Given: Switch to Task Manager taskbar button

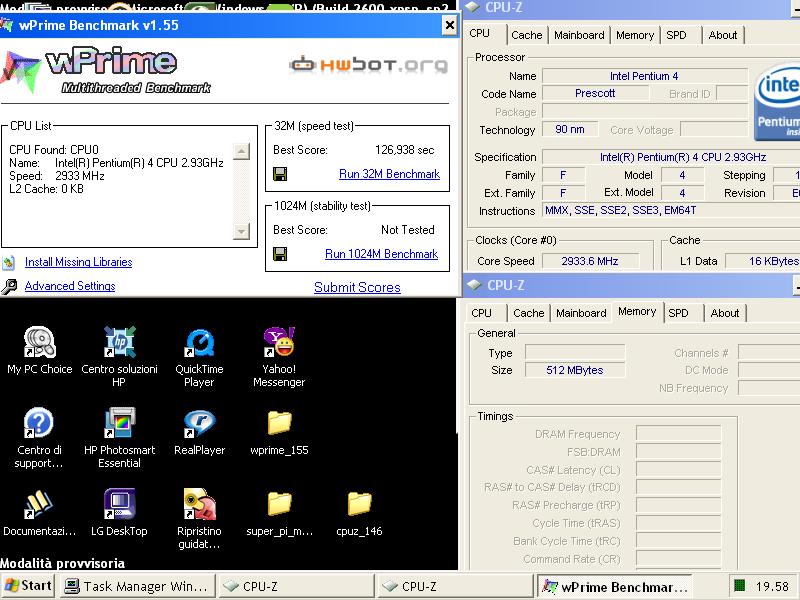Looking at the screenshot, I should [x=138, y=586].
